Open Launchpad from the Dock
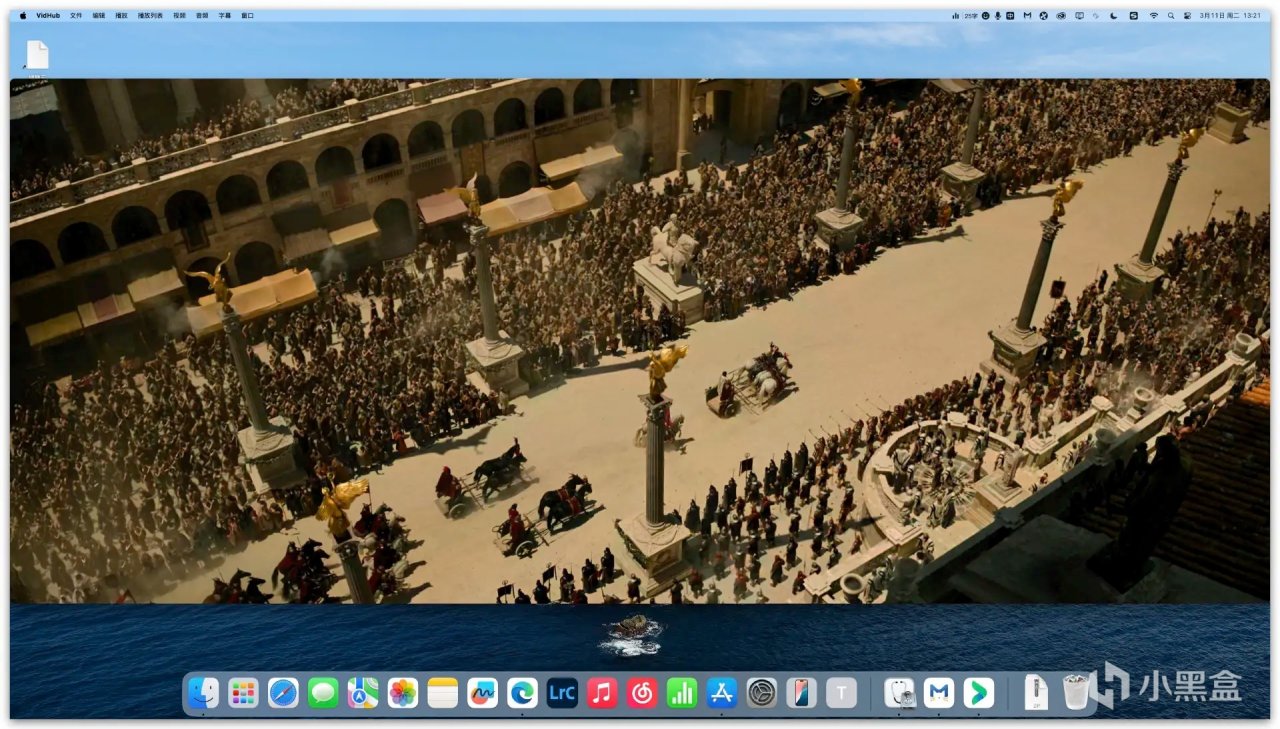The width and height of the screenshot is (1280, 729). 243,692
